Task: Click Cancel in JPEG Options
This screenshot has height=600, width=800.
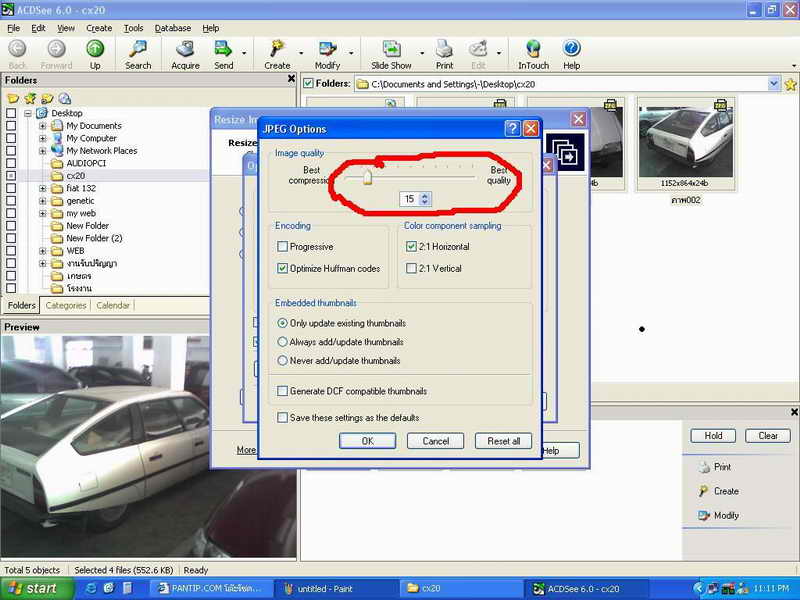Action: [x=435, y=441]
